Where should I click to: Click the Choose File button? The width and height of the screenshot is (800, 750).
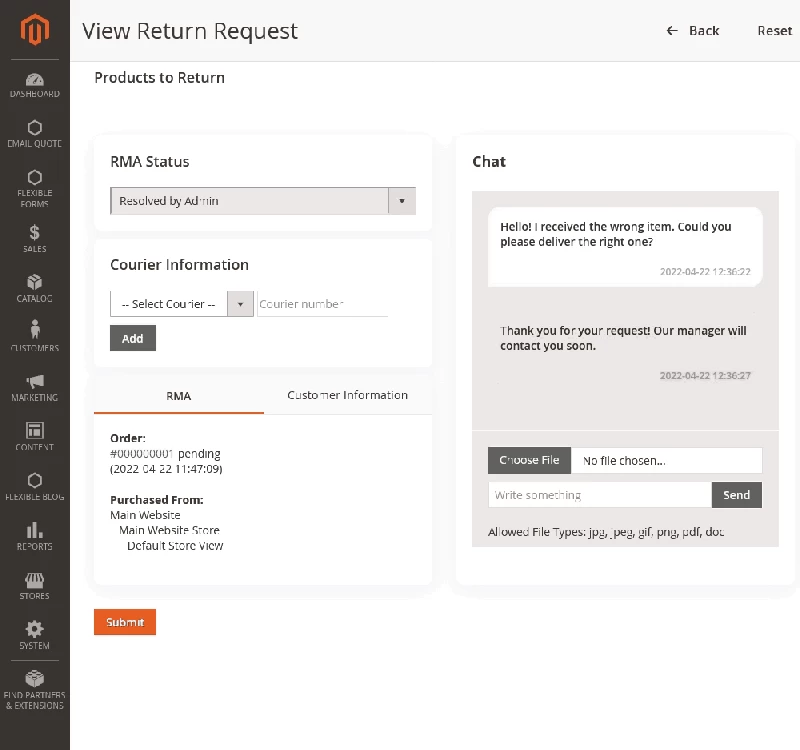pyautogui.click(x=529, y=460)
